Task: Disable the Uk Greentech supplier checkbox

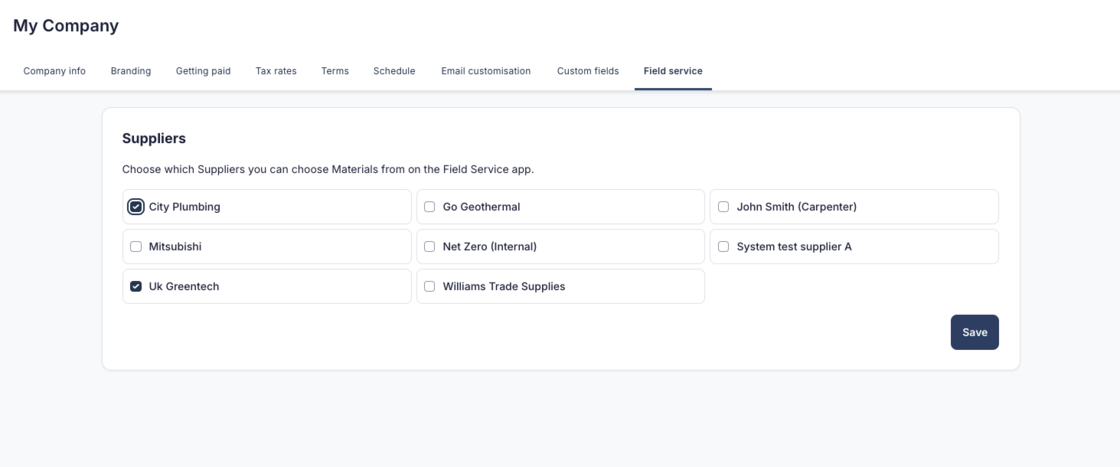Action: tap(136, 287)
